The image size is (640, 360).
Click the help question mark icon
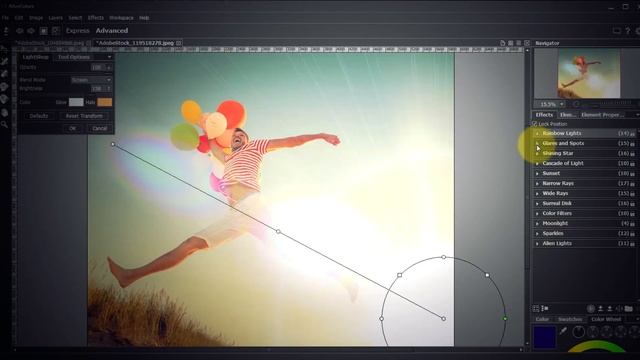tap(628, 31)
